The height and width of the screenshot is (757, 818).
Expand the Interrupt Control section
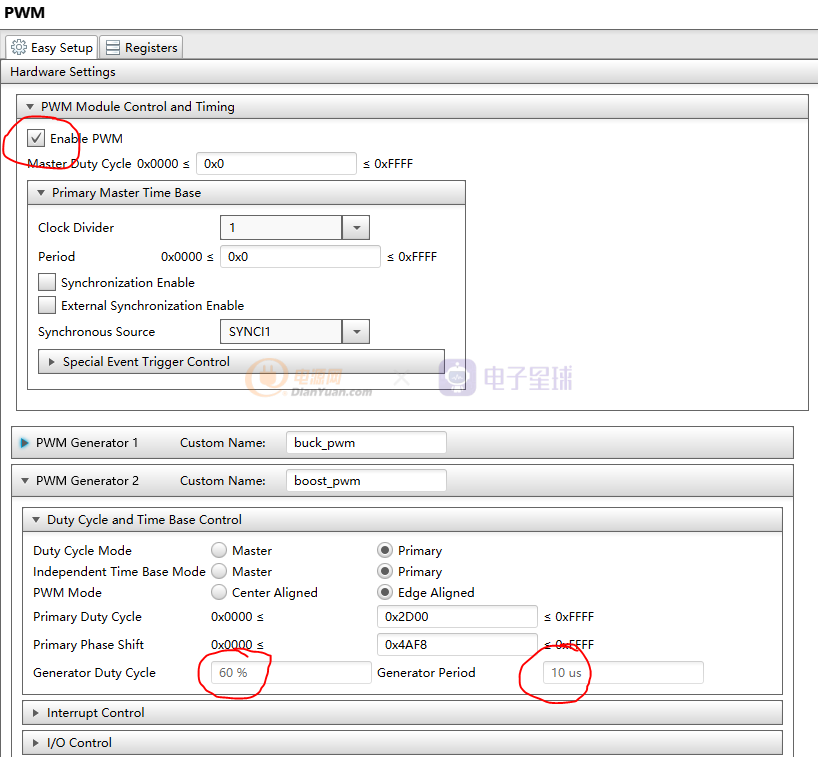pyautogui.click(x=36, y=713)
